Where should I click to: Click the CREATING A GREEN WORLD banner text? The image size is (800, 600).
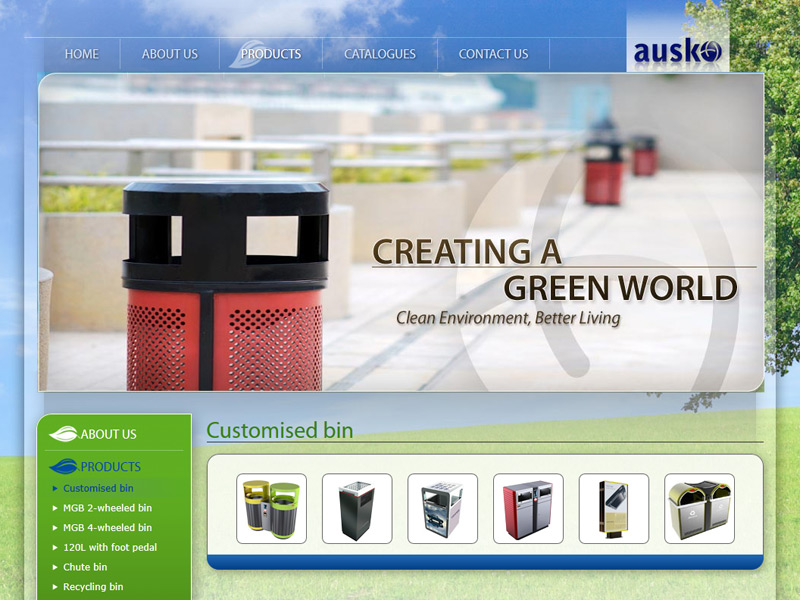coord(555,270)
